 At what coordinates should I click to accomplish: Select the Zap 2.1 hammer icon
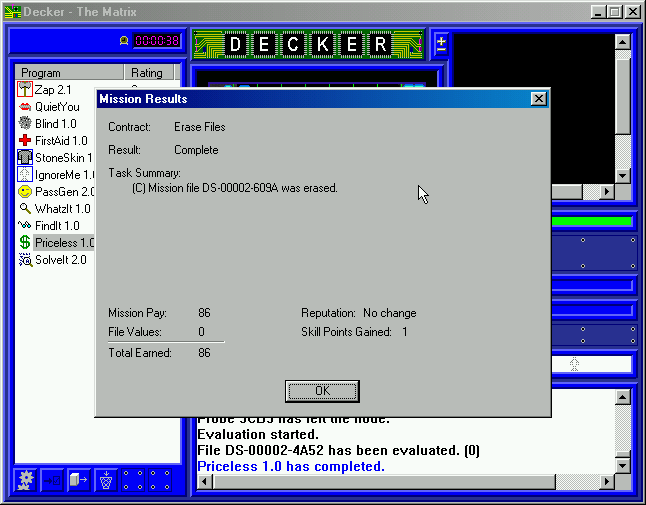click(x=25, y=89)
